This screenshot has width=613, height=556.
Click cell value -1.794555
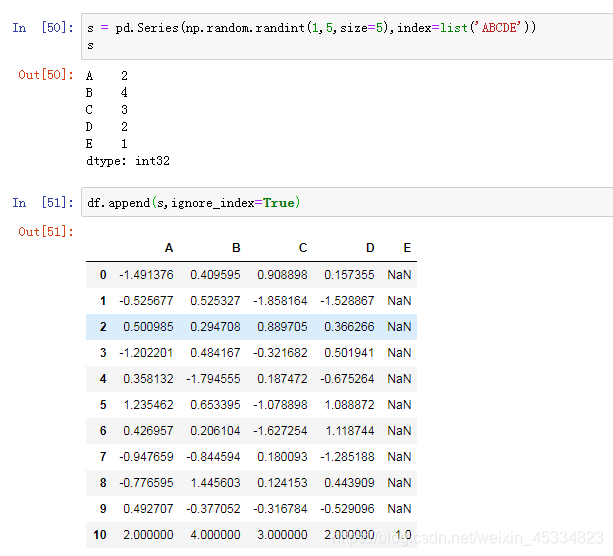[x=213, y=379]
